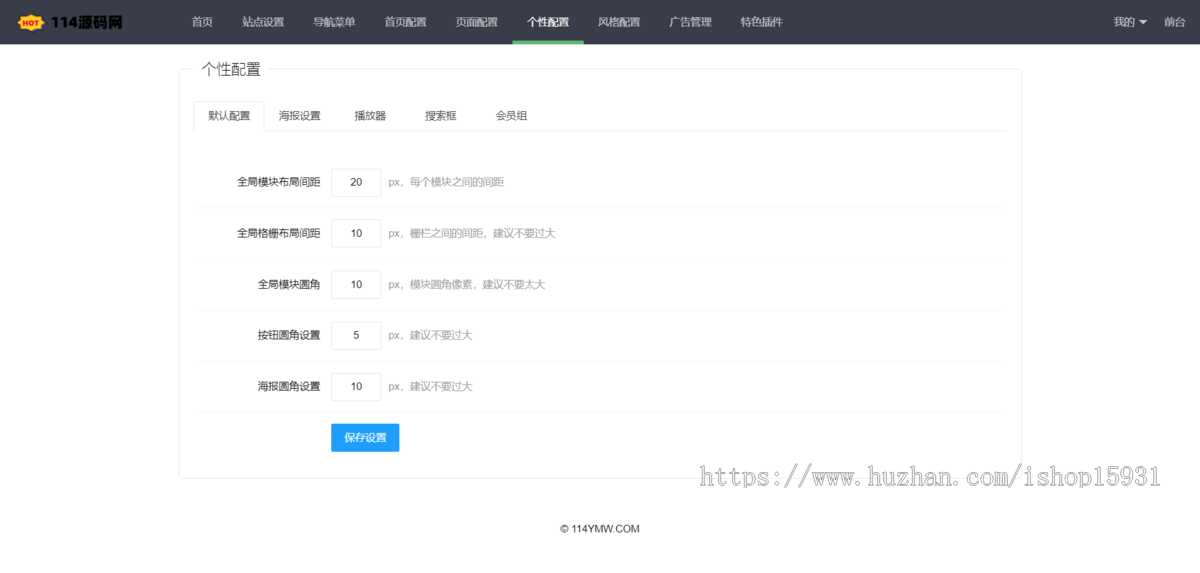Open the 特色插件 menu

click(x=762, y=22)
